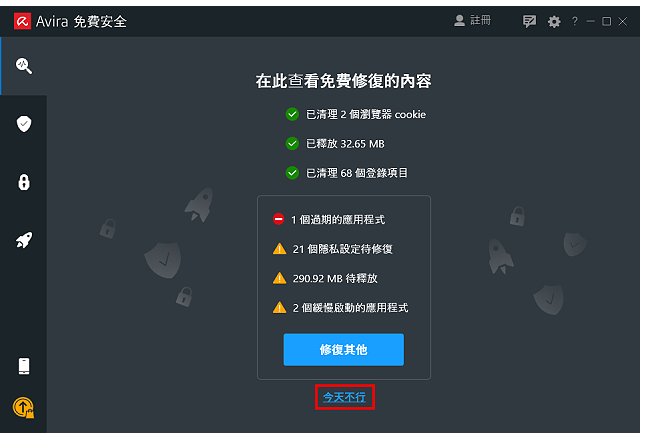This screenshot has width=650, height=444.
Task: Open the feedback chat icon
Action: pyautogui.click(x=529, y=21)
